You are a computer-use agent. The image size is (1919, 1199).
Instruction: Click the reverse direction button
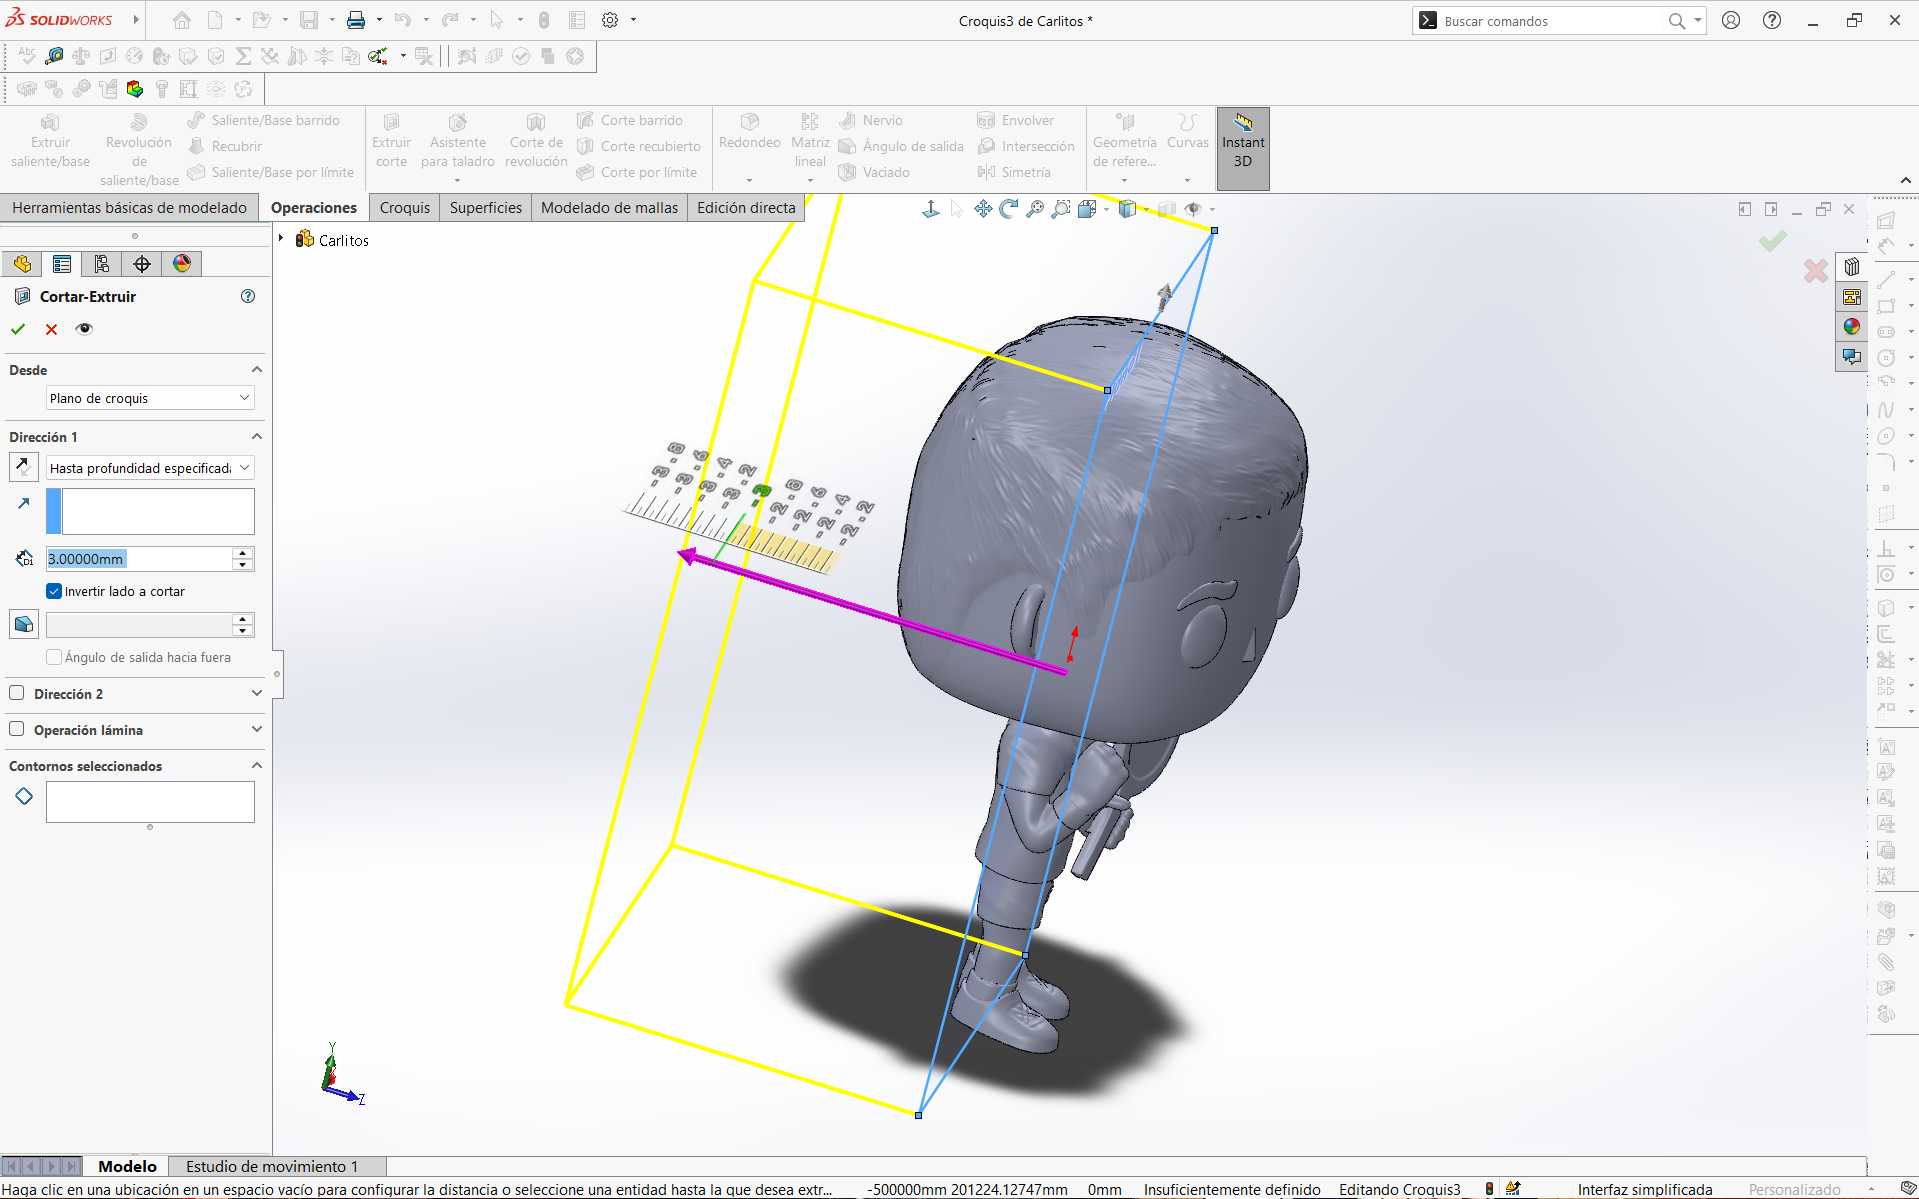tap(23, 467)
